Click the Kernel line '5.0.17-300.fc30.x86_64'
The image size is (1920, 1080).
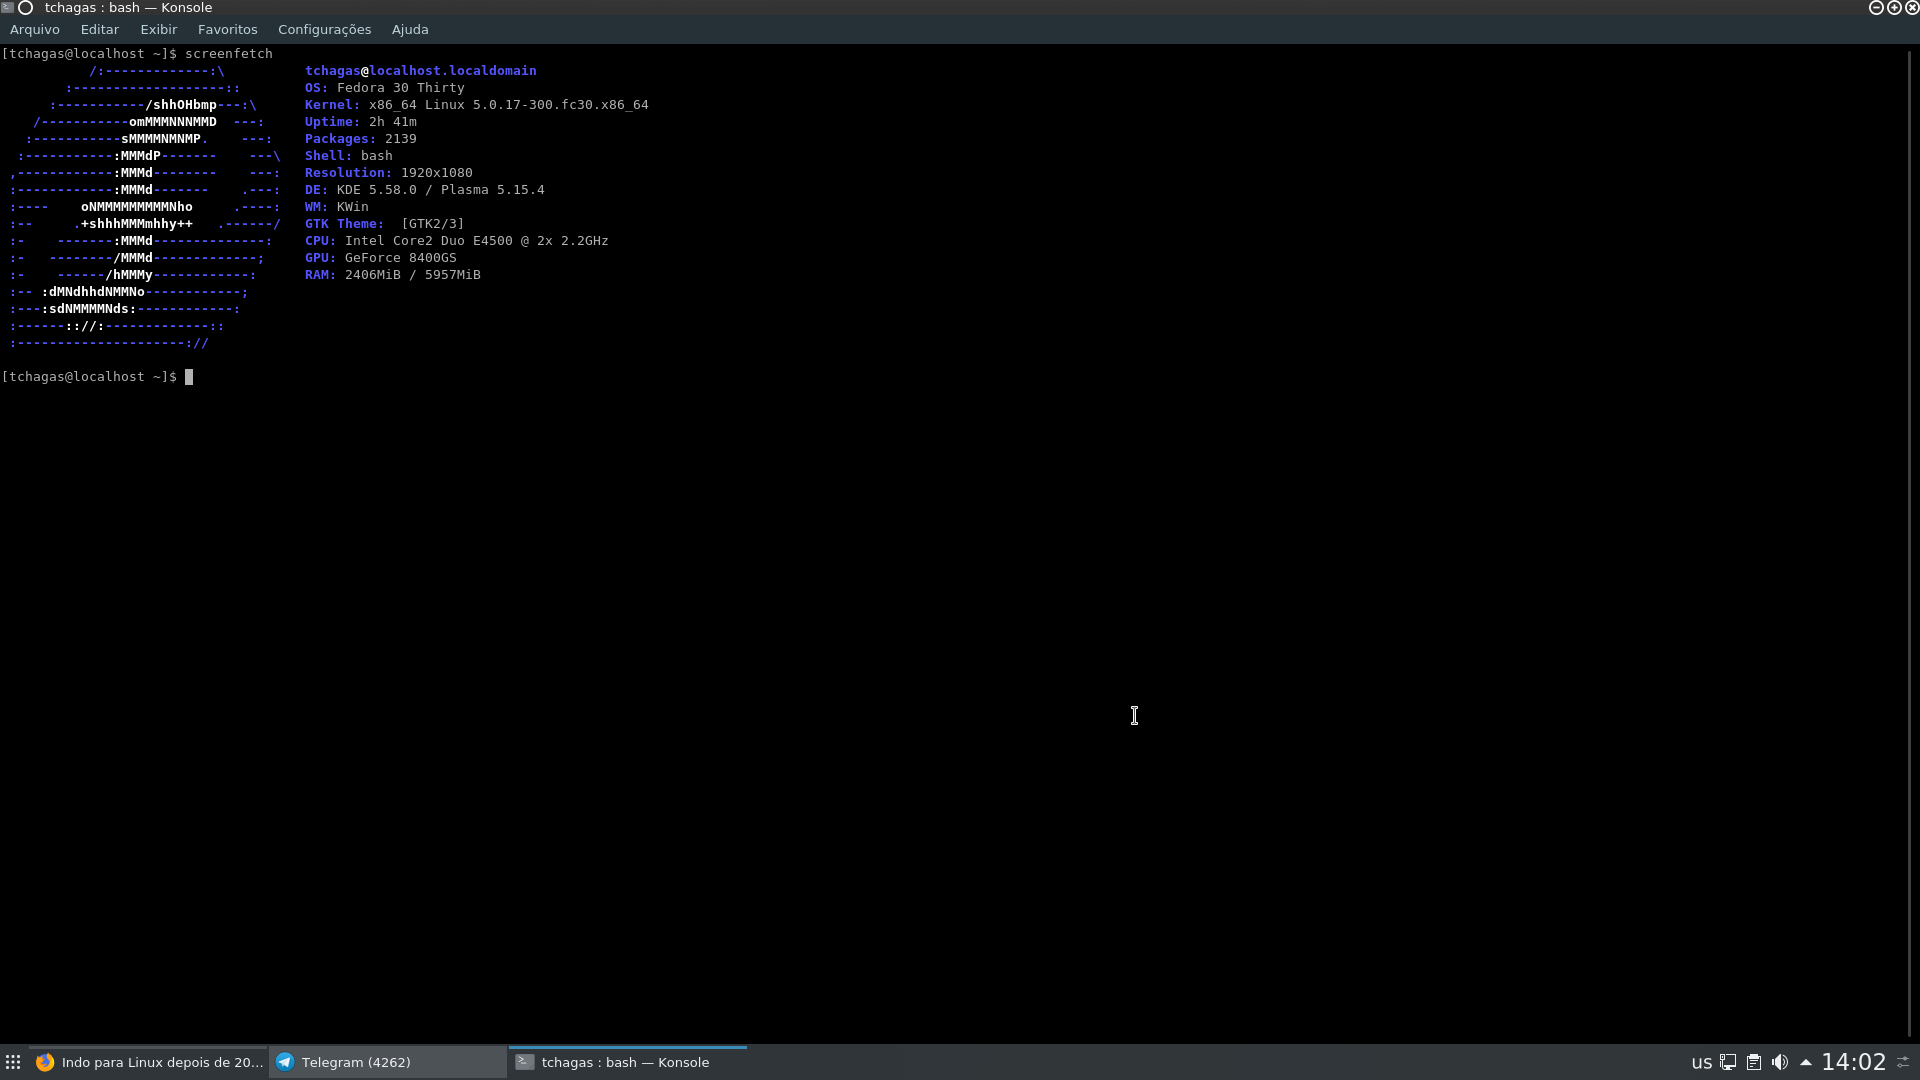point(560,105)
